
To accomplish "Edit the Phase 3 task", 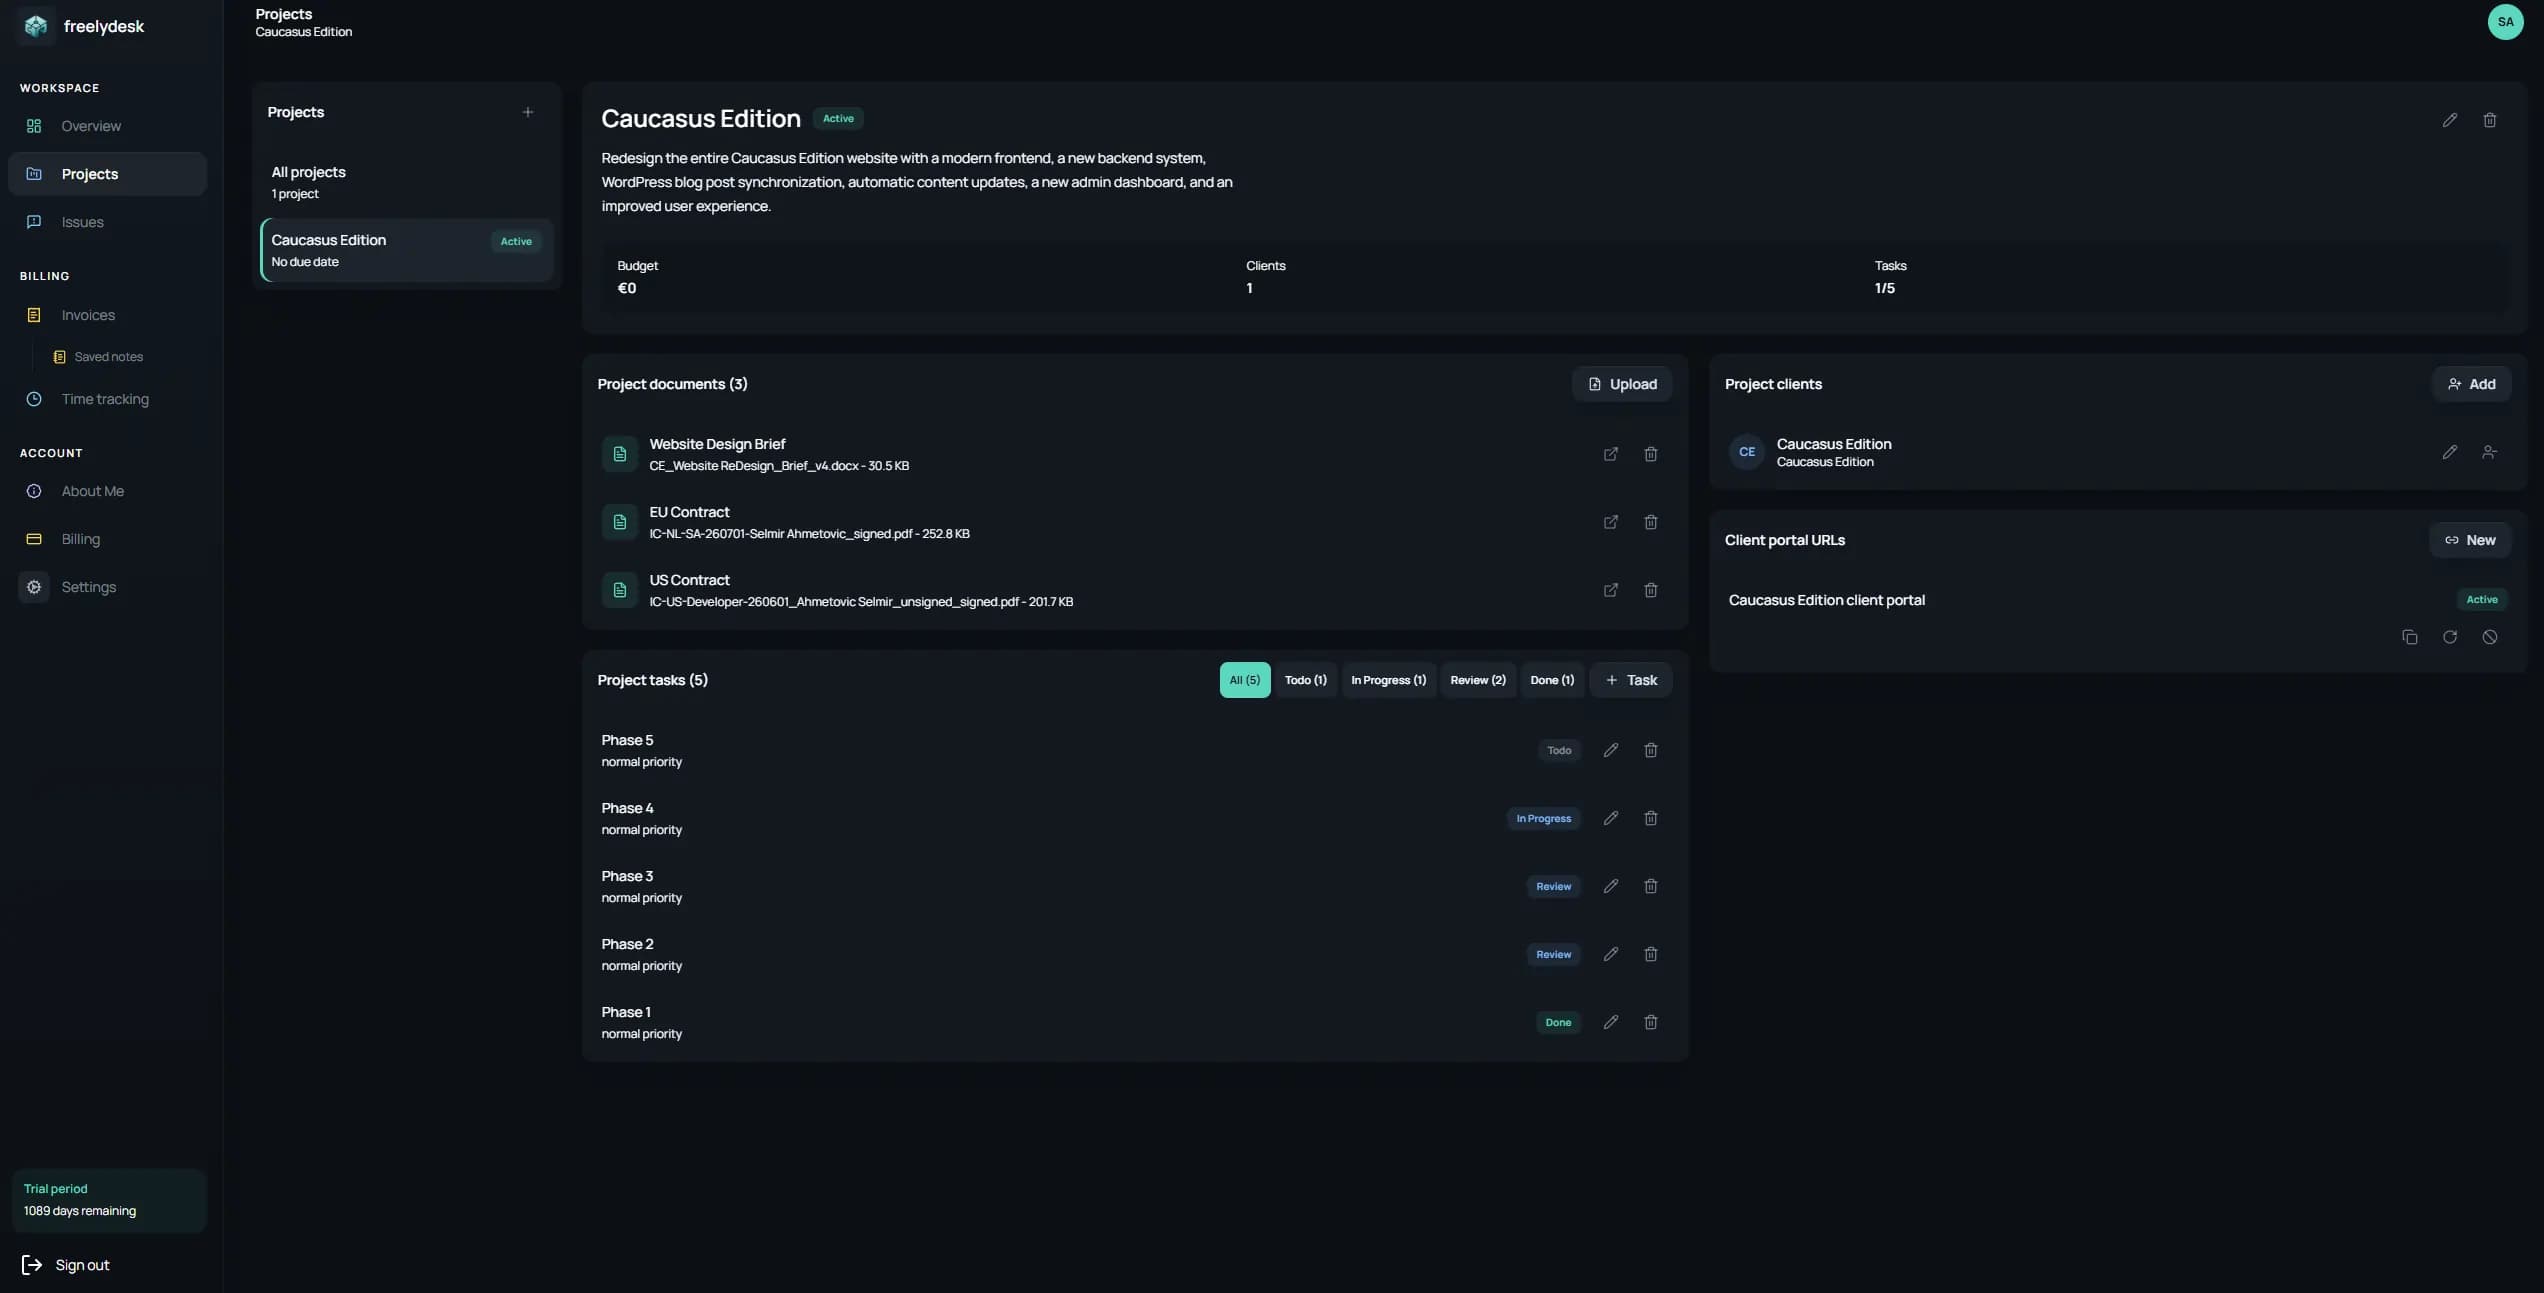I will (1611, 886).
